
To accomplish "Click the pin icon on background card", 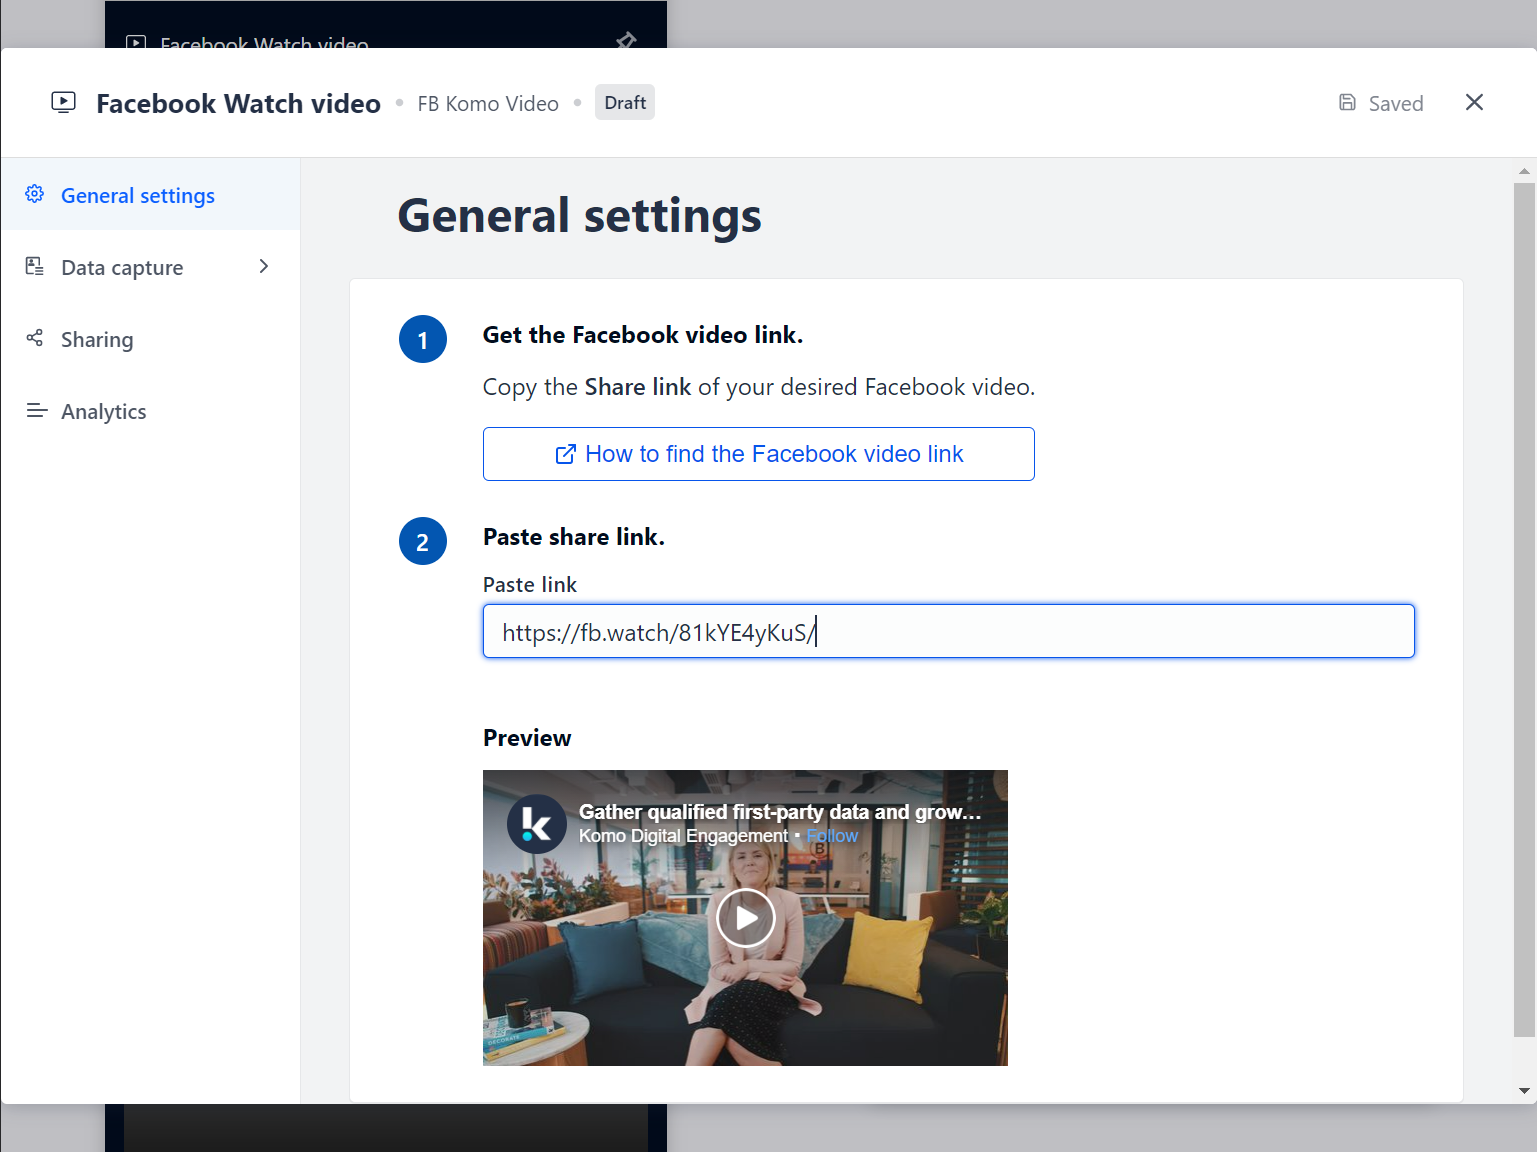I will click(626, 40).
